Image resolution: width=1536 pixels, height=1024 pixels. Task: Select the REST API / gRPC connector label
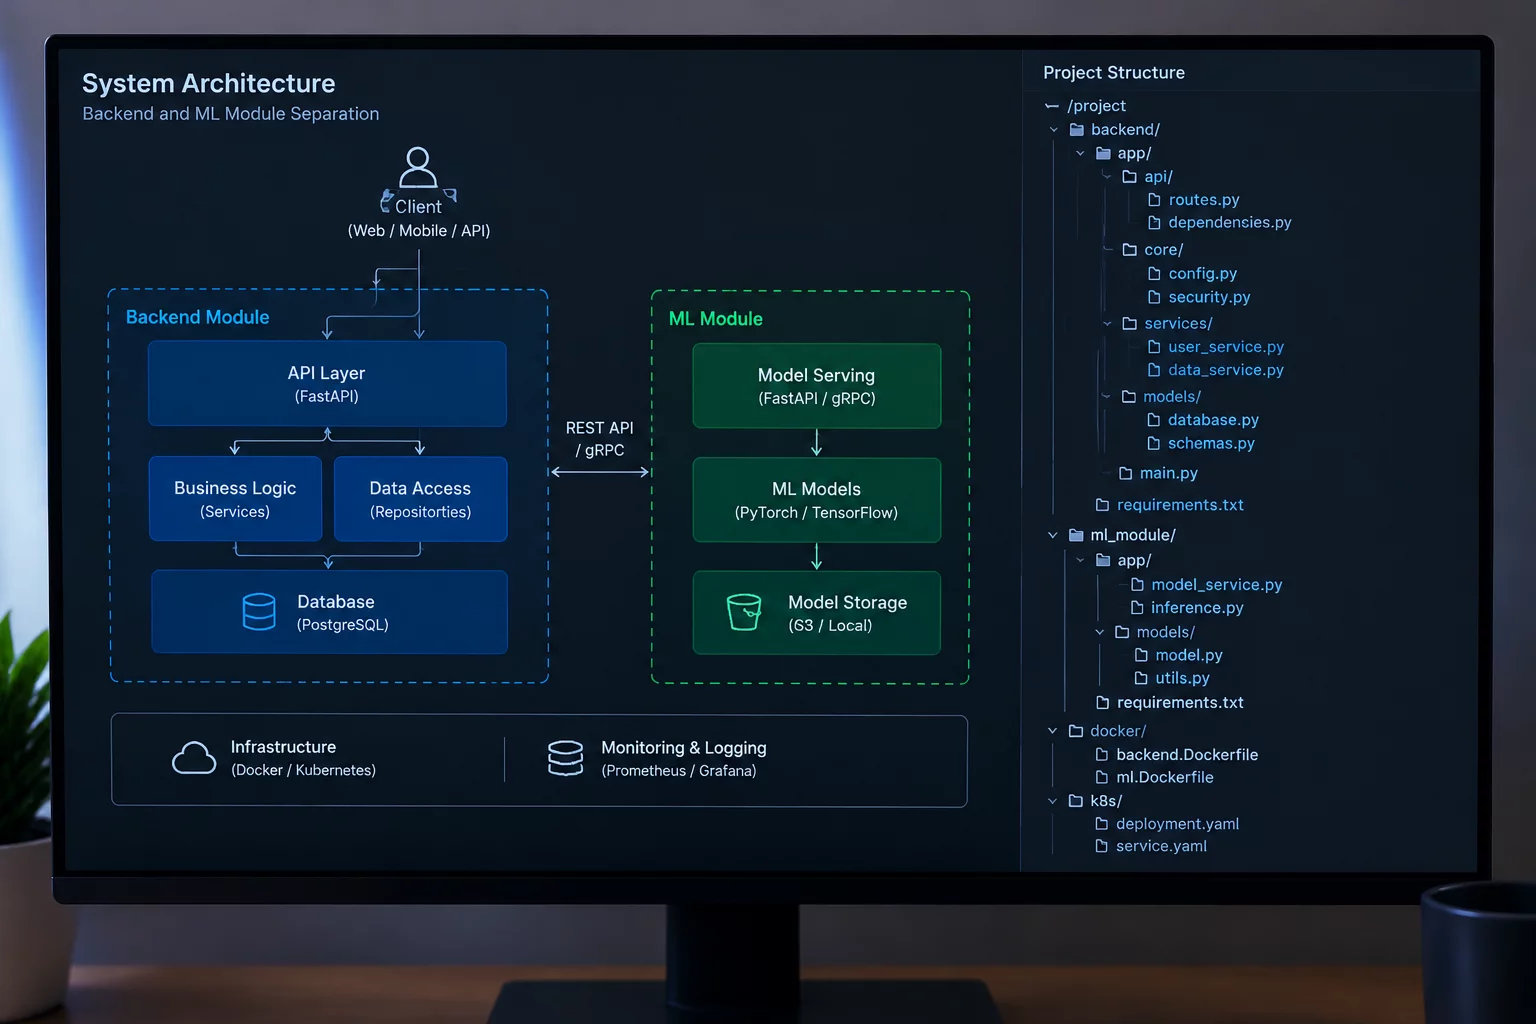pos(600,439)
